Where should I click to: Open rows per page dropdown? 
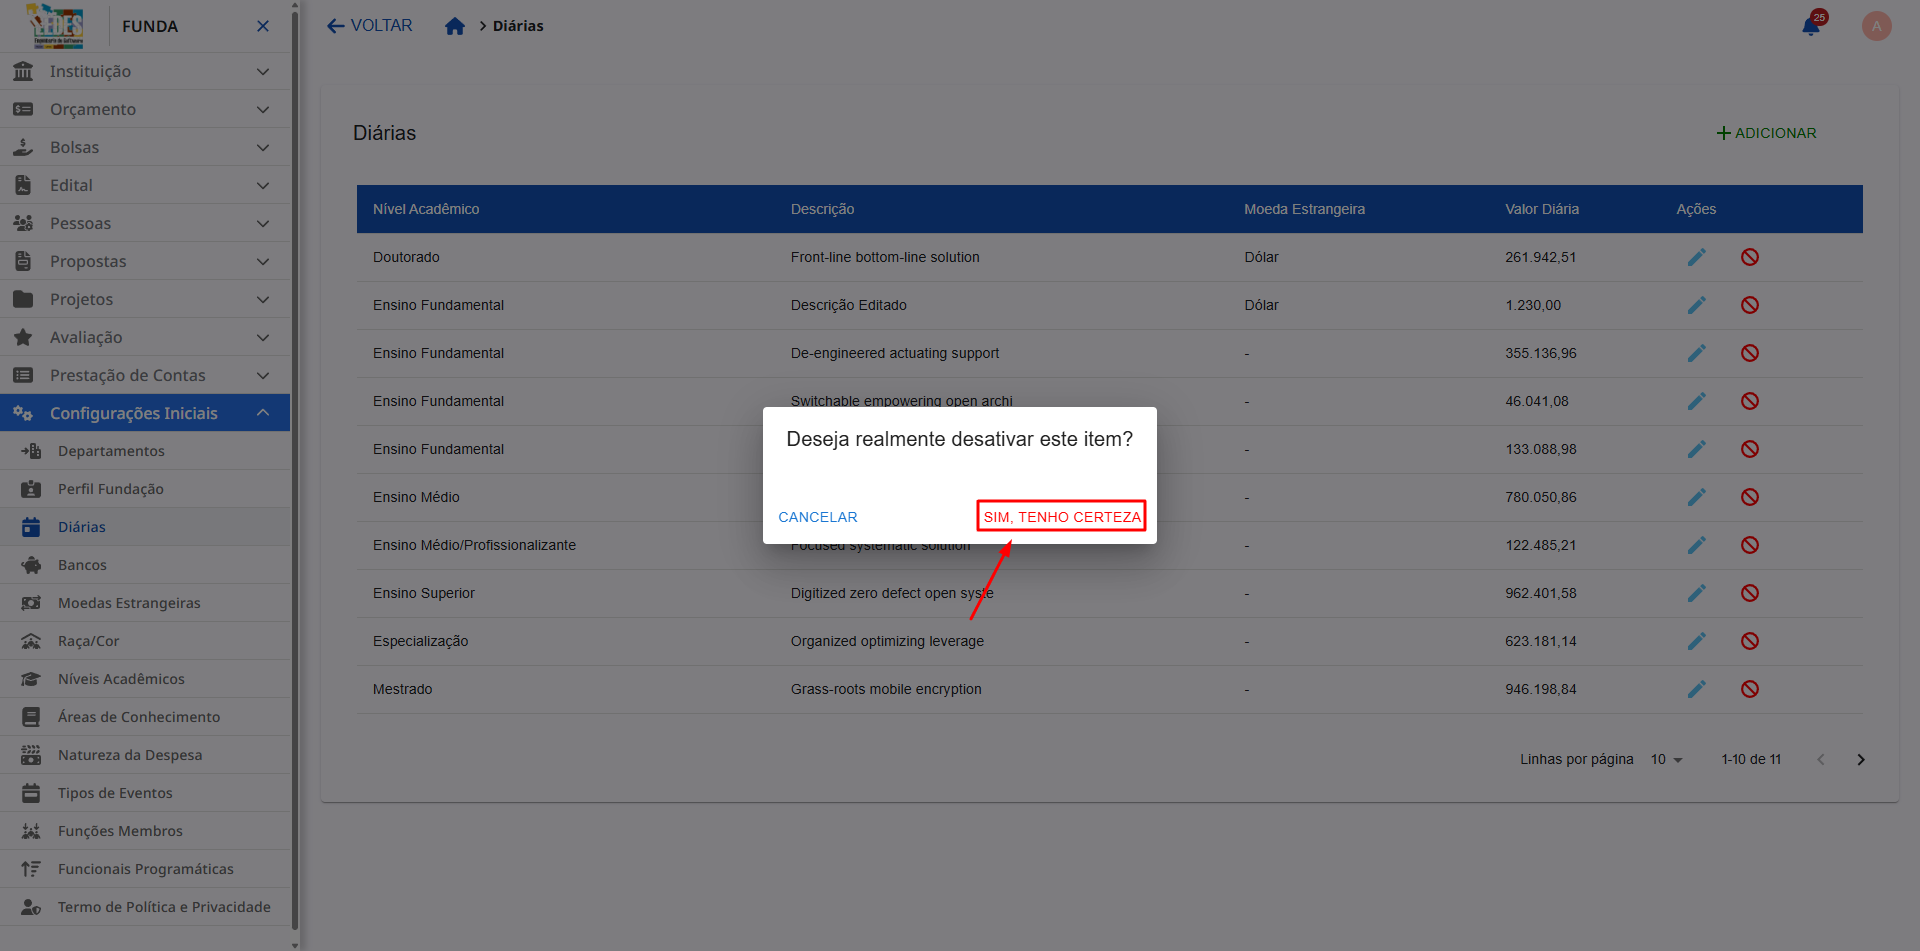pos(1667,760)
